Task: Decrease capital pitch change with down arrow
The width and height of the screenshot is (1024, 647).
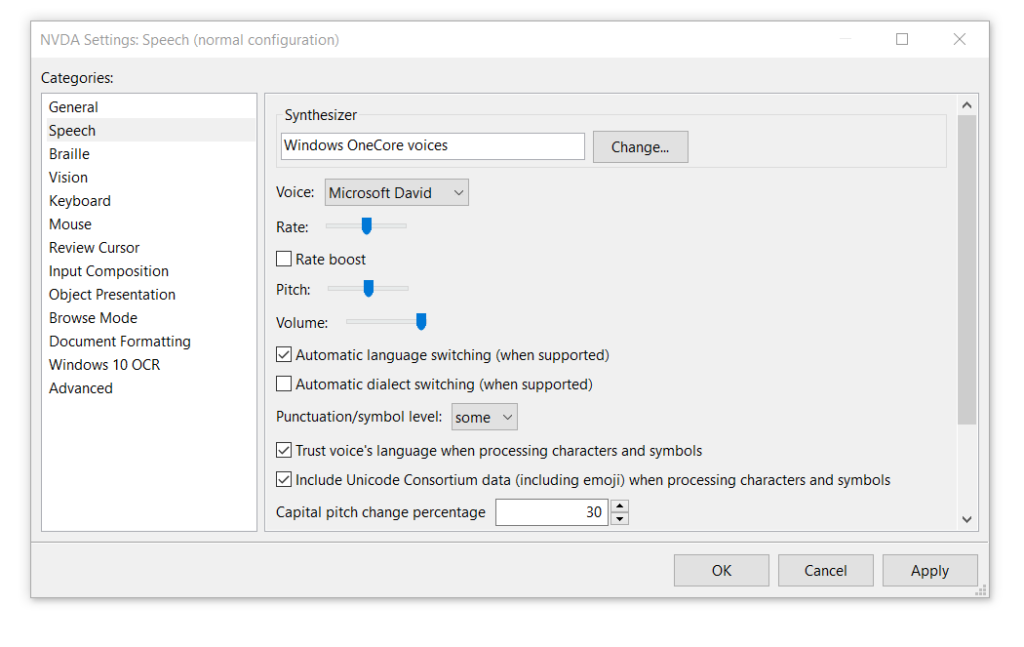Action: pos(620,518)
